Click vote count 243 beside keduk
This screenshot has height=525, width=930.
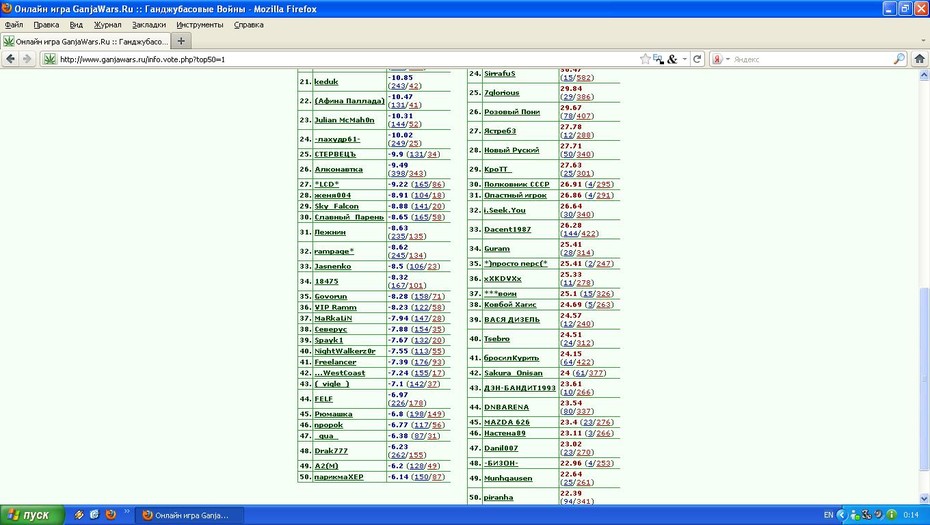coord(397,86)
